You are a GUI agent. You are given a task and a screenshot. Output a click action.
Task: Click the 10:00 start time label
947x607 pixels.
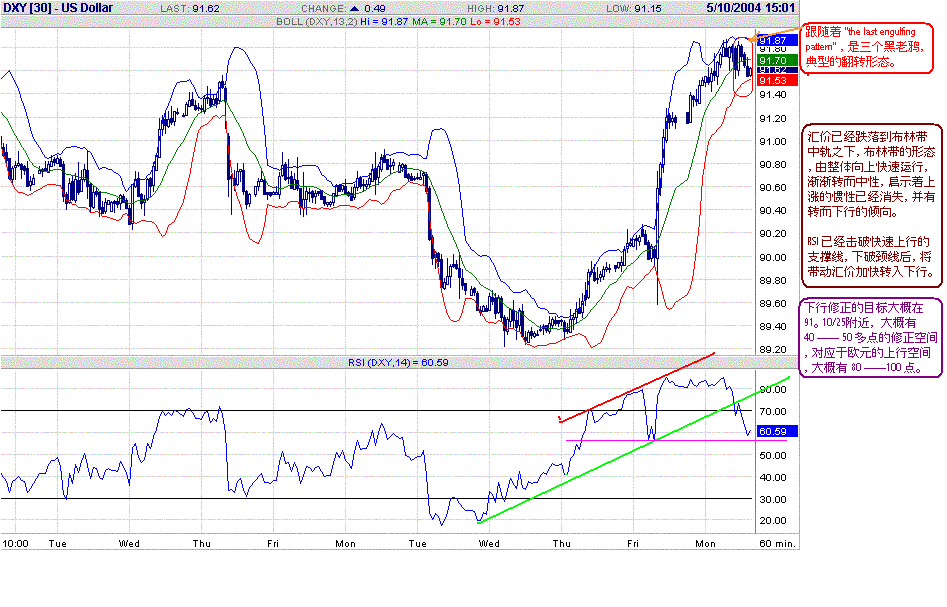[x=15, y=544]
